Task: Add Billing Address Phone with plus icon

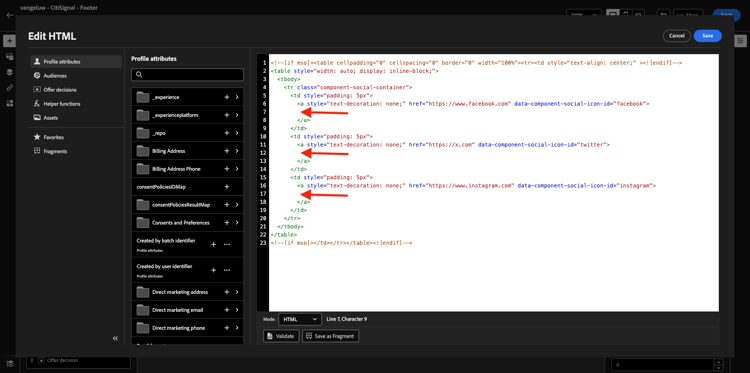Action: (227, 169)
